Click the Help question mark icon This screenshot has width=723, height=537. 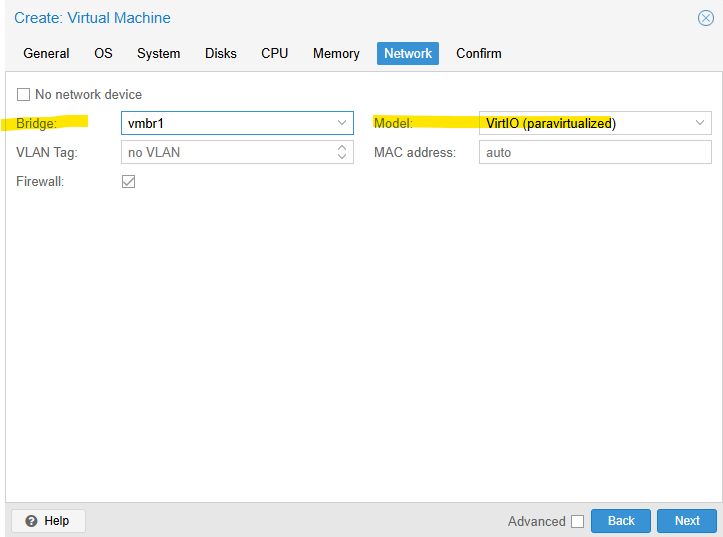tap(31, 521)
